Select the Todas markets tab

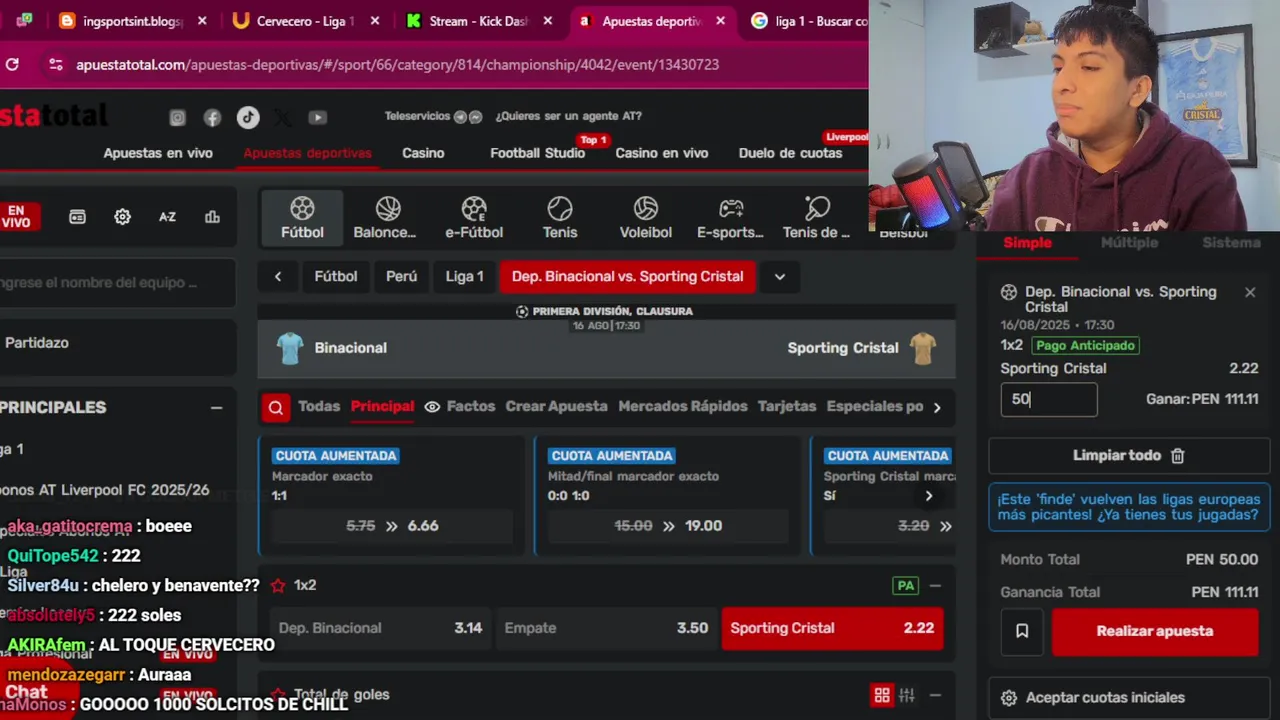[x=319, y=407]
